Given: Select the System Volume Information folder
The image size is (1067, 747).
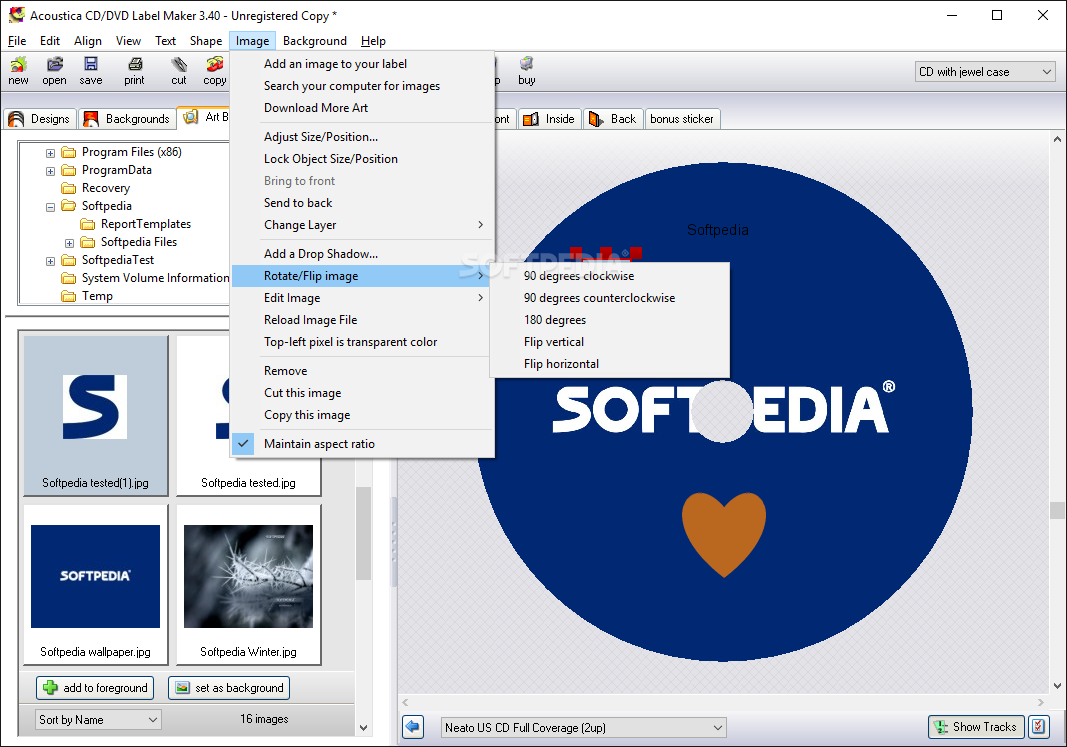Looking at the screenshot, I should point(155,278).
